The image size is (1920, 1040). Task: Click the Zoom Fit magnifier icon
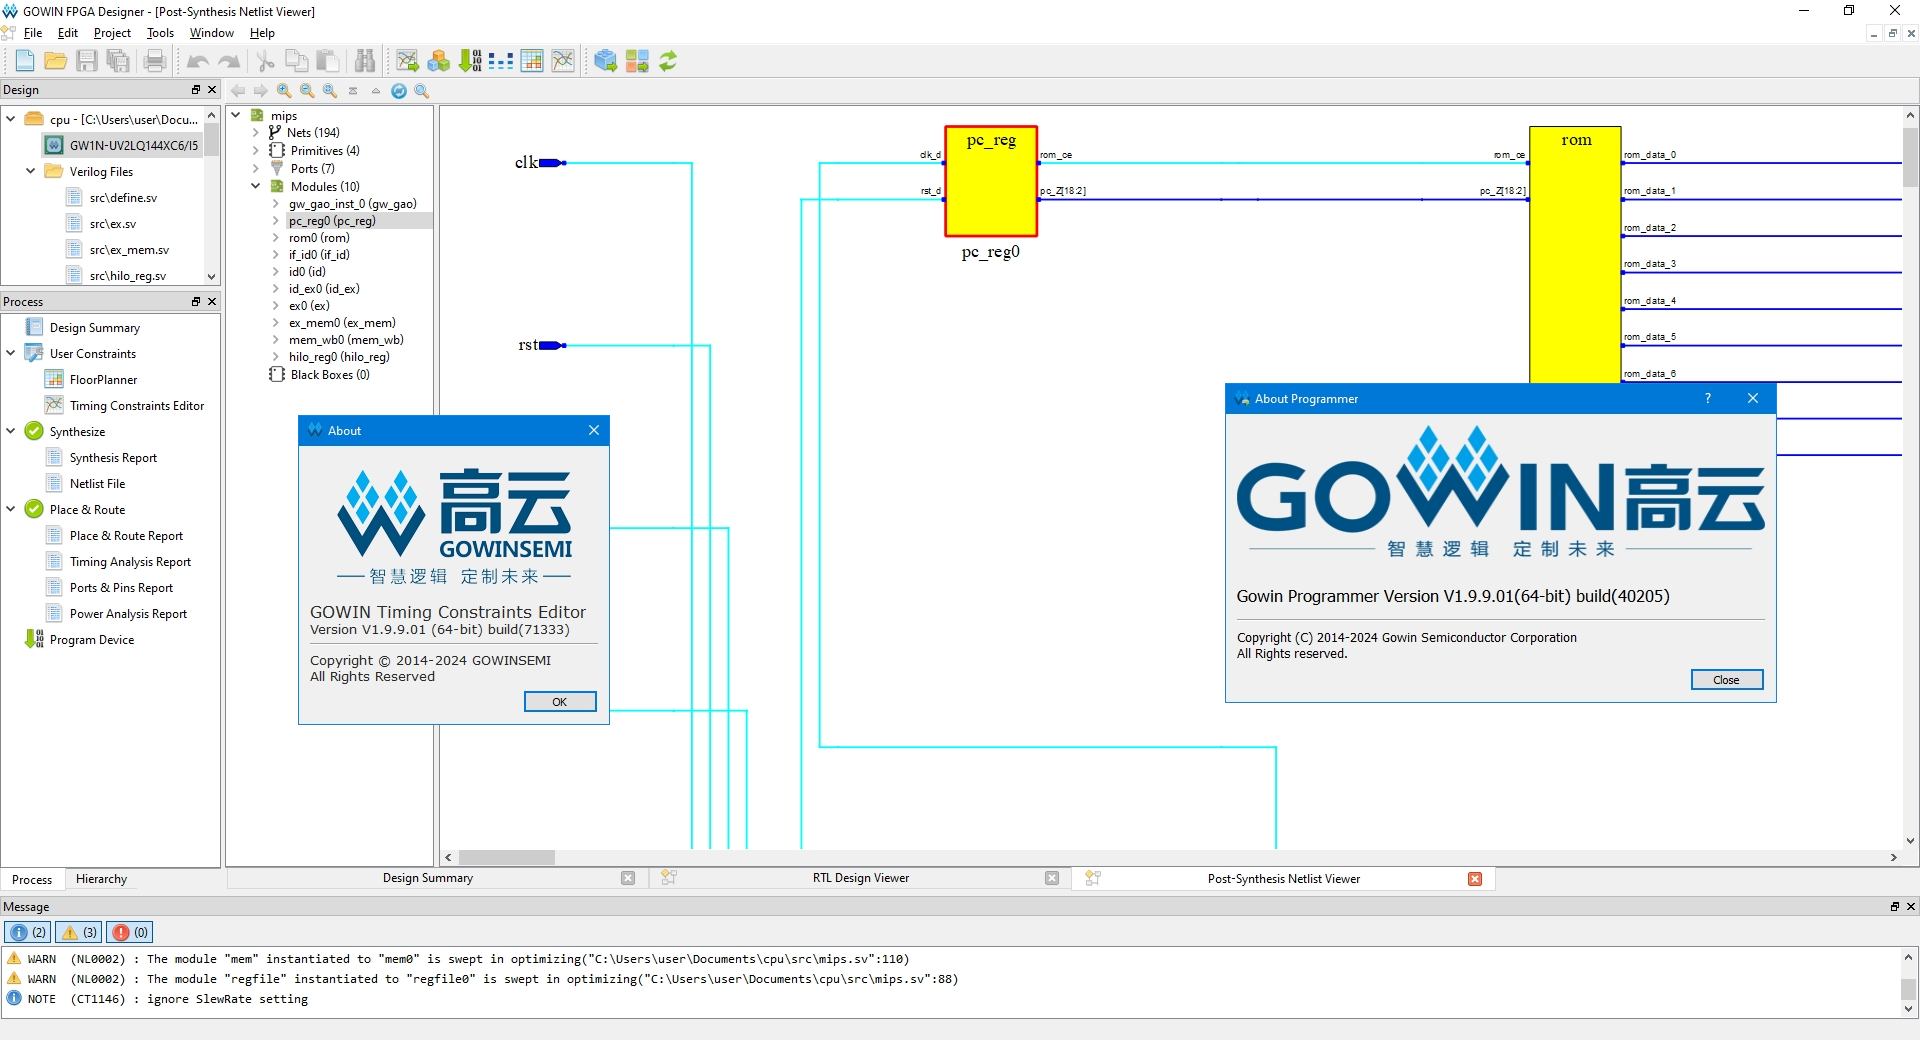tap(330, 91)
